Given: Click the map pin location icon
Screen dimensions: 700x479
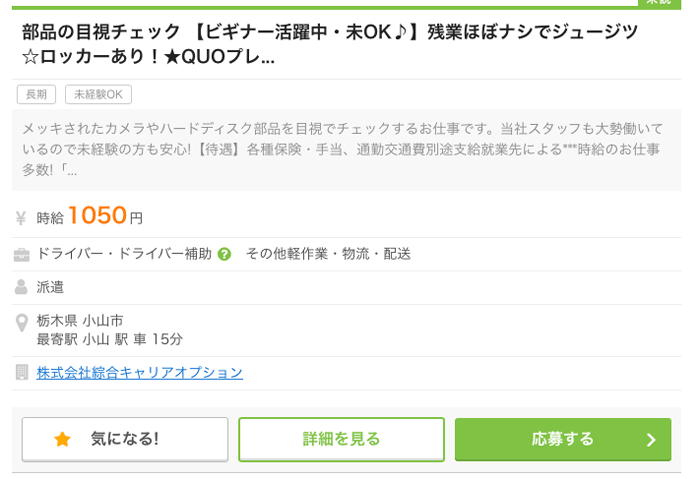Looking at the screenshot, I should coord(21,323).
